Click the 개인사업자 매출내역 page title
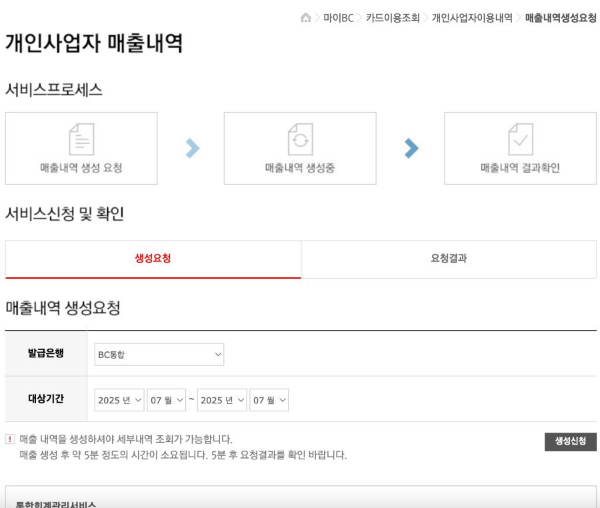600x508 pixels. click(x=94, y=43)
